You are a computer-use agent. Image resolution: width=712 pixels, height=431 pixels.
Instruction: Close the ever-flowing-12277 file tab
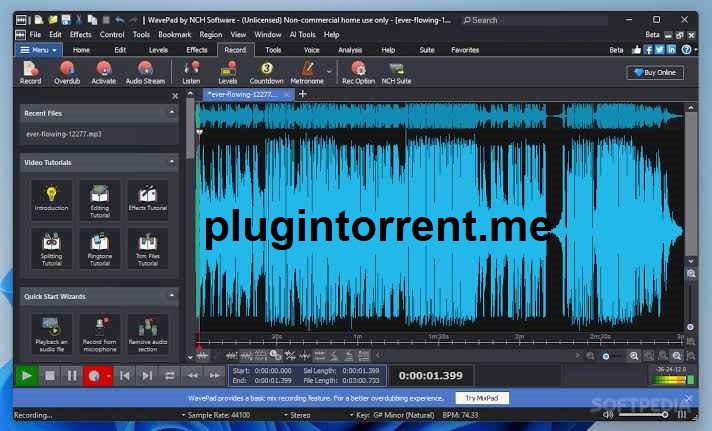click(287, 94)
